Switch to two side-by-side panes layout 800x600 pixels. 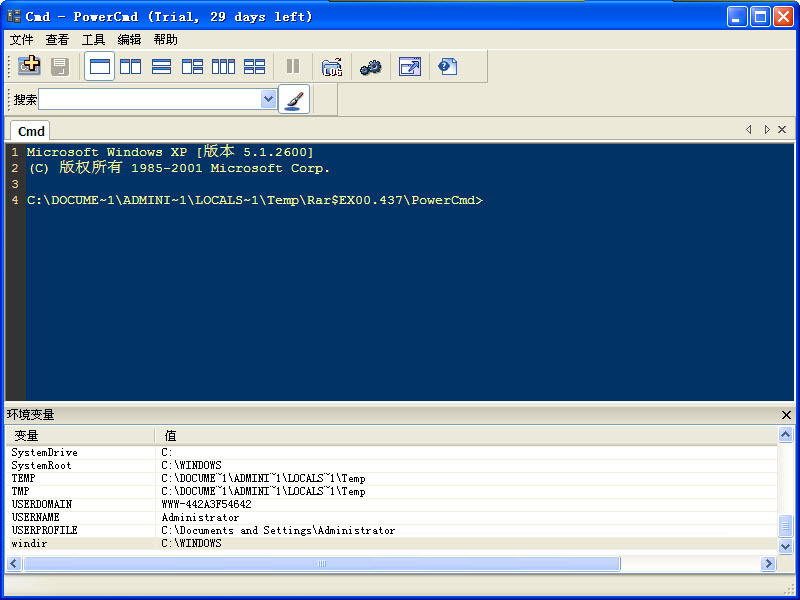130,67
